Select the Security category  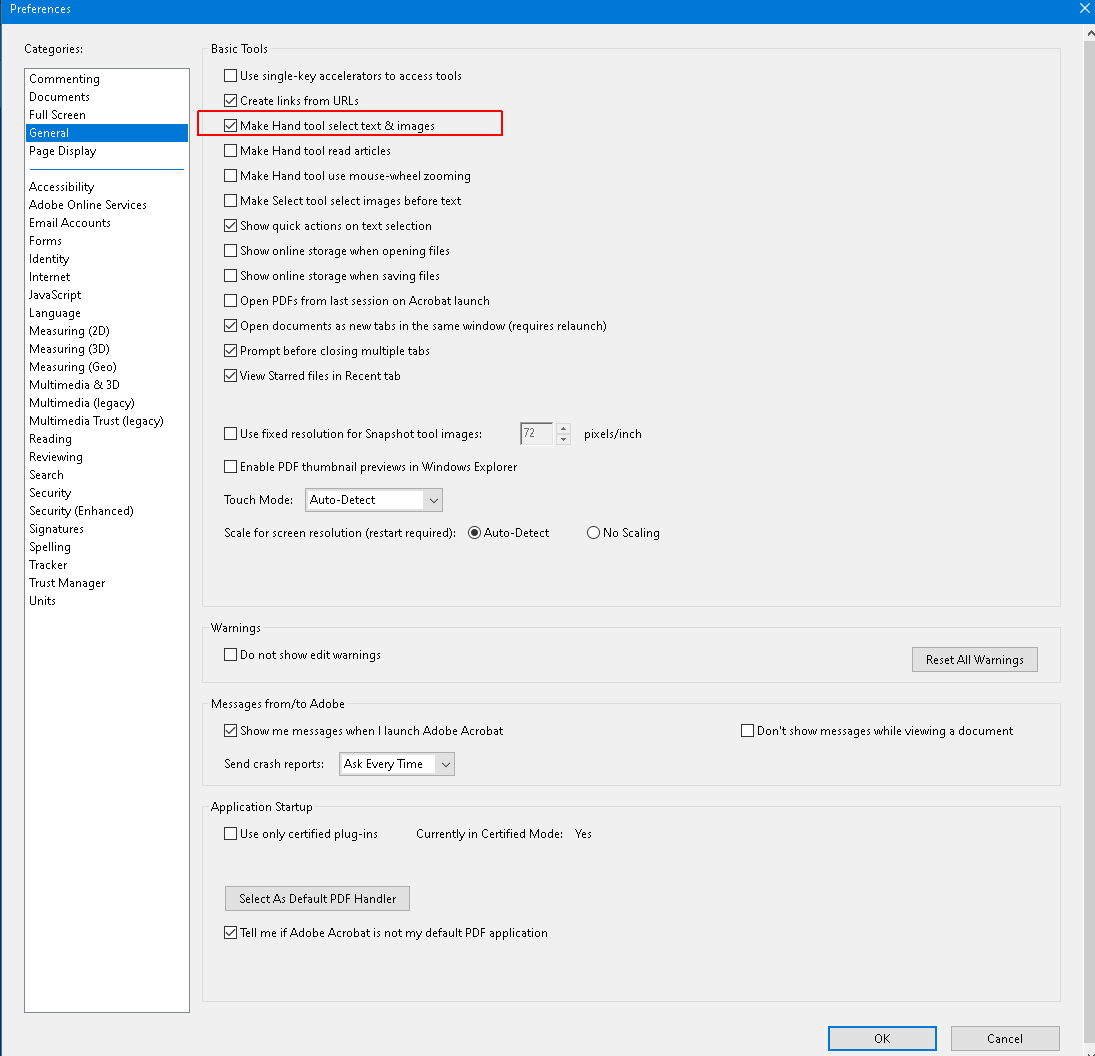click(50, 492)
